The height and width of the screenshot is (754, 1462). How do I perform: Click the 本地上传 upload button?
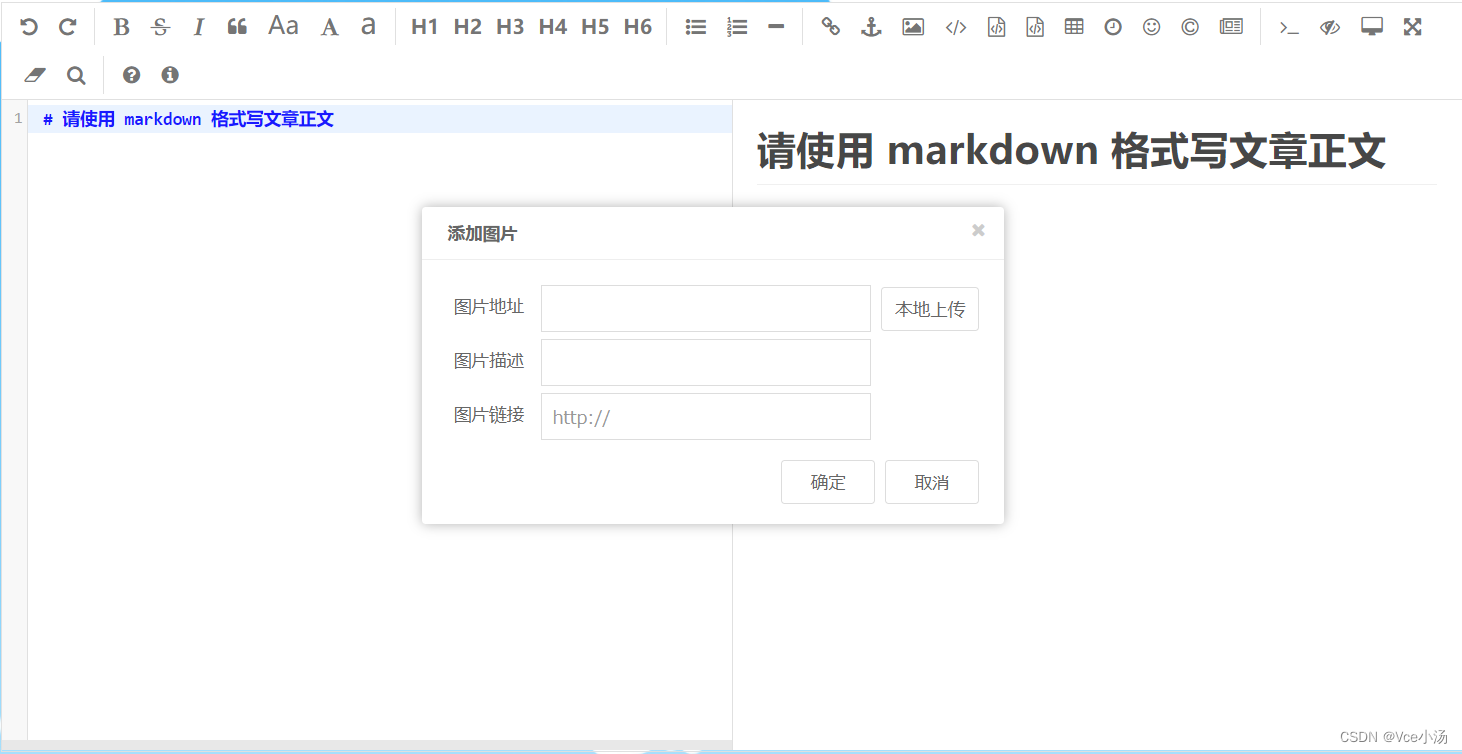click(930, 309)
